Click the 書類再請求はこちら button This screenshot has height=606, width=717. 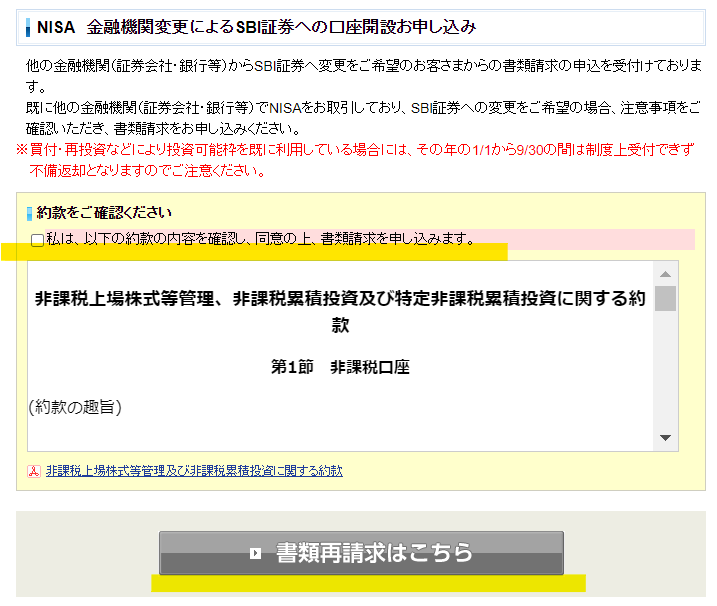coord(361,553)
